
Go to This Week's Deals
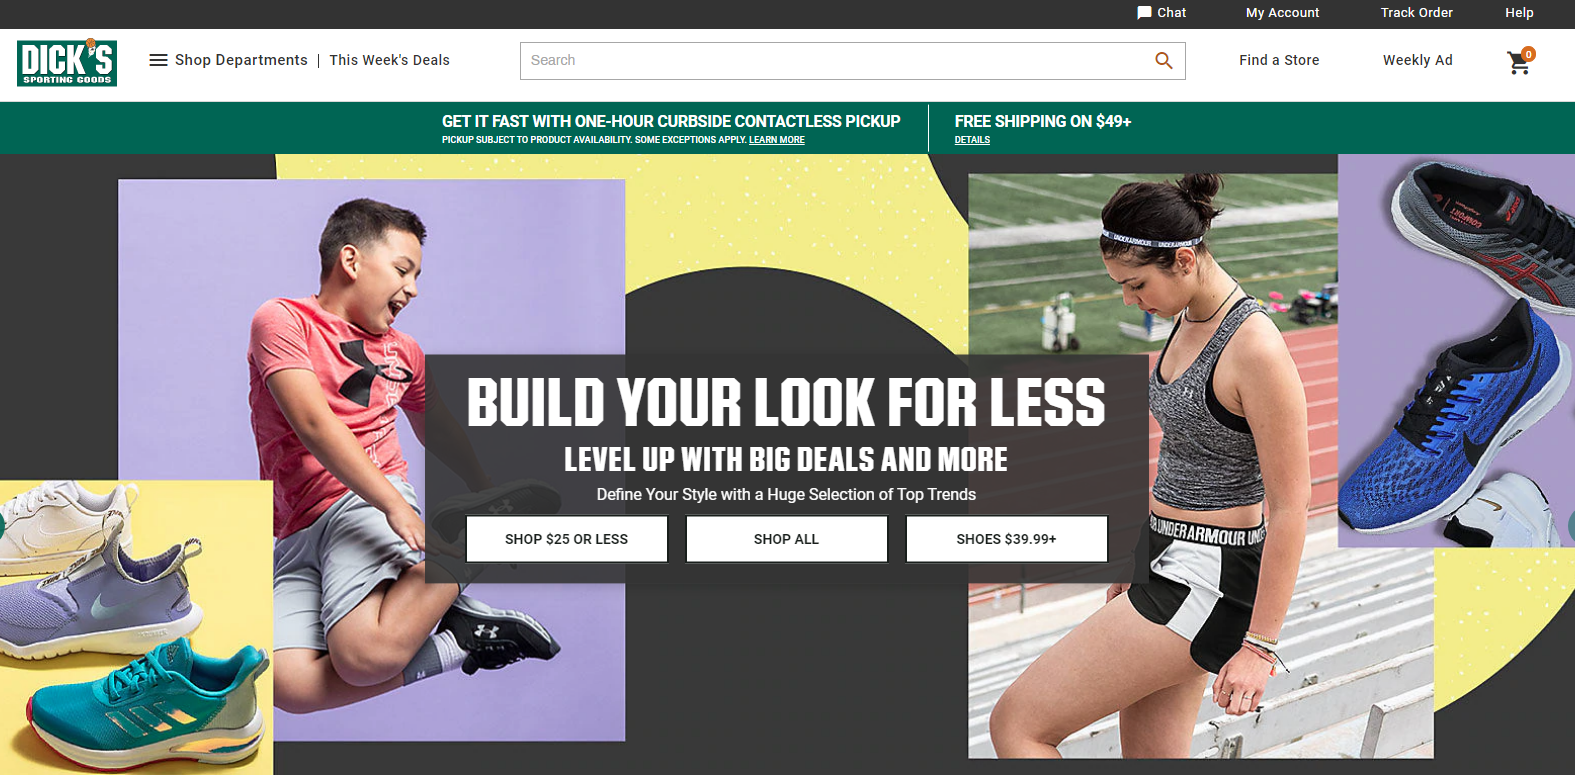coord(390,60)
